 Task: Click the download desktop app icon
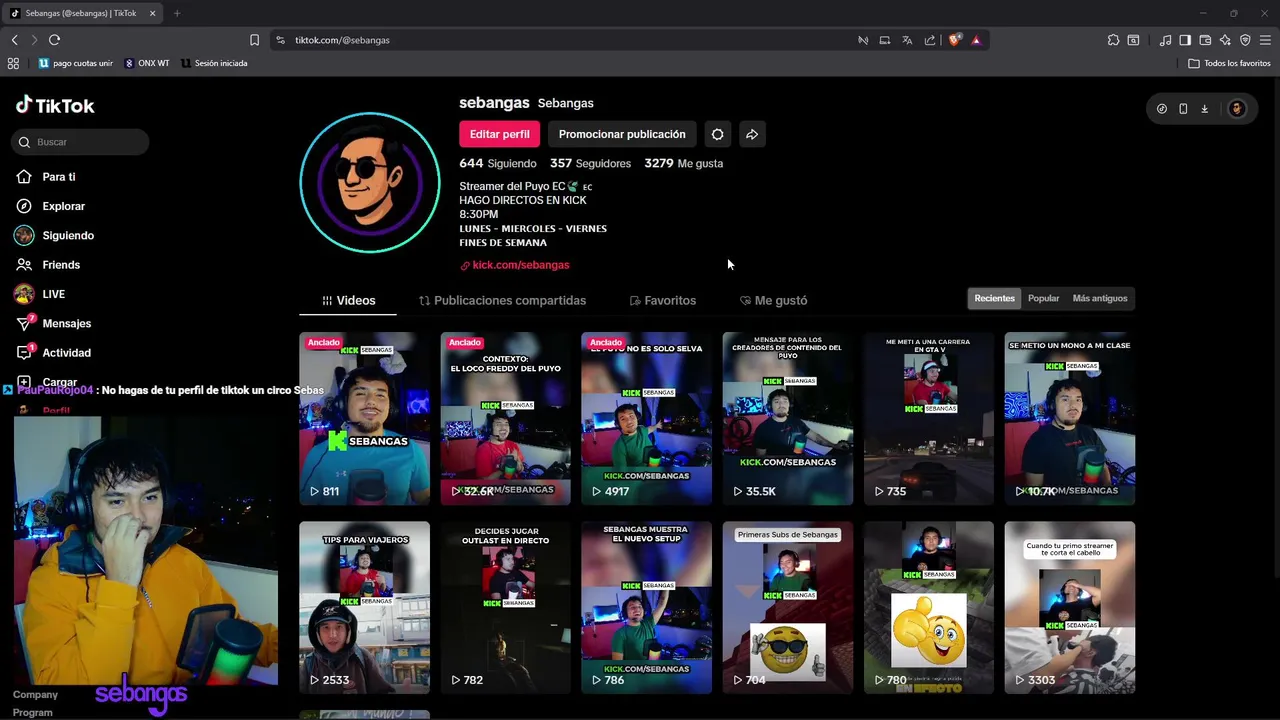point(1204,109)
